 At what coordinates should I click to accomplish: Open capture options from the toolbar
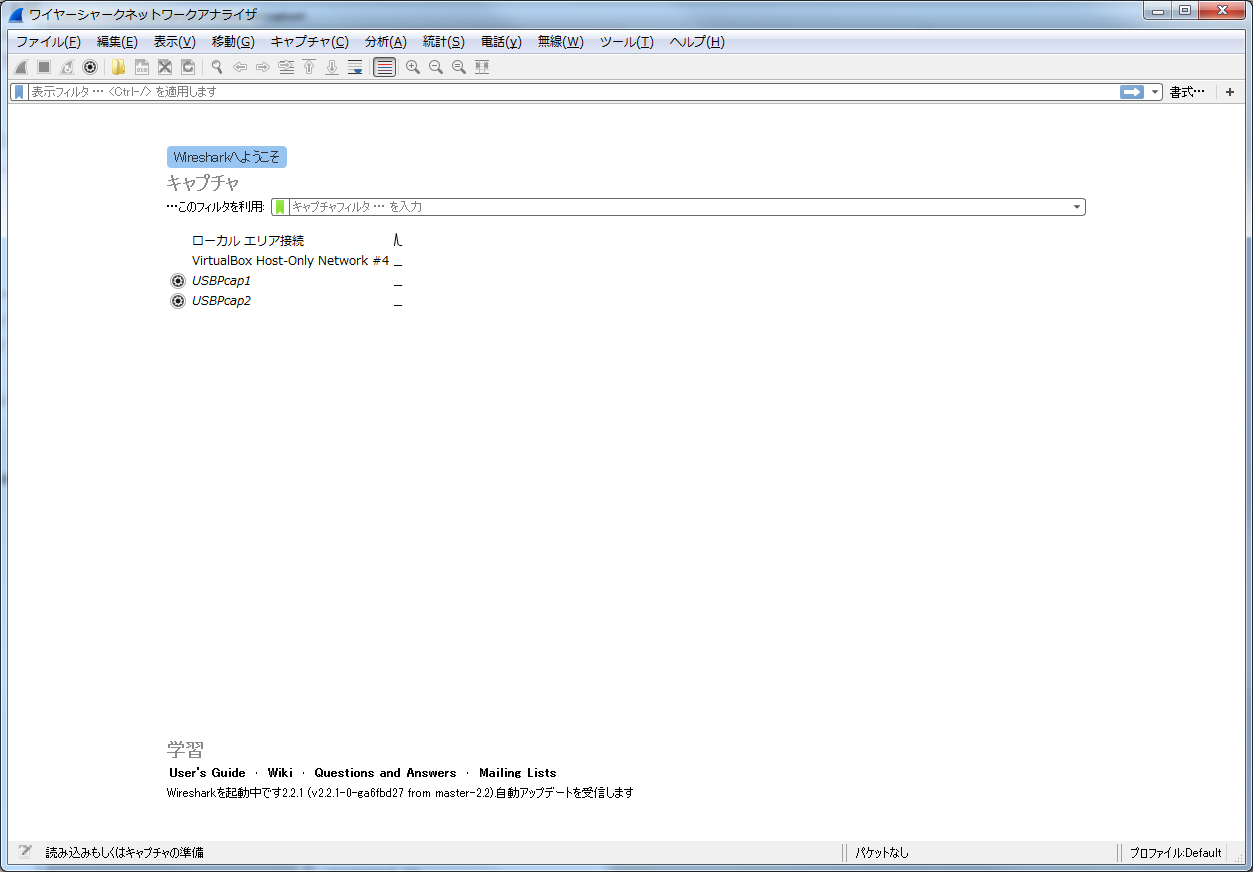[x=90, y=67]
